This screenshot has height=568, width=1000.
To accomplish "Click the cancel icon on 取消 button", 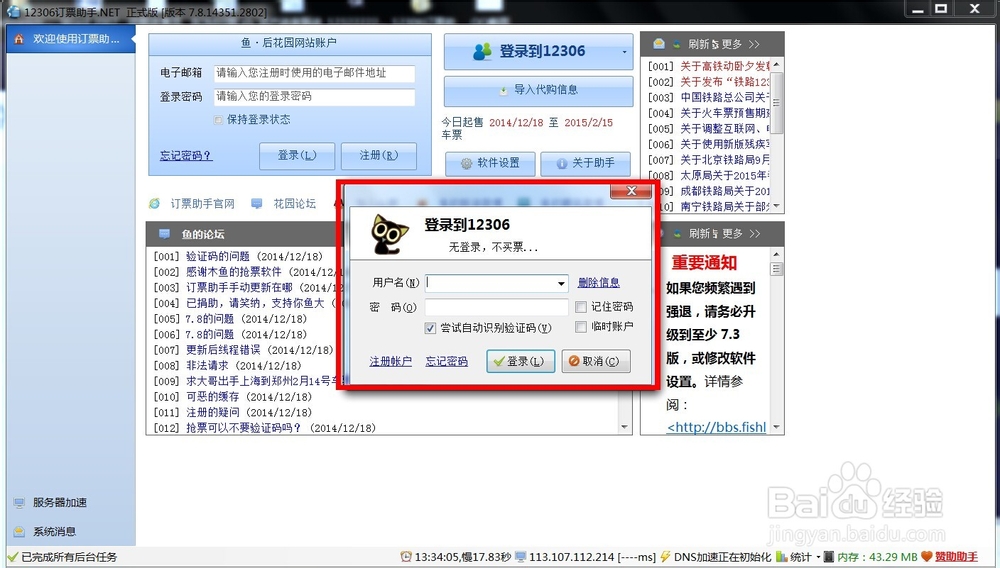I will point(574,361).
